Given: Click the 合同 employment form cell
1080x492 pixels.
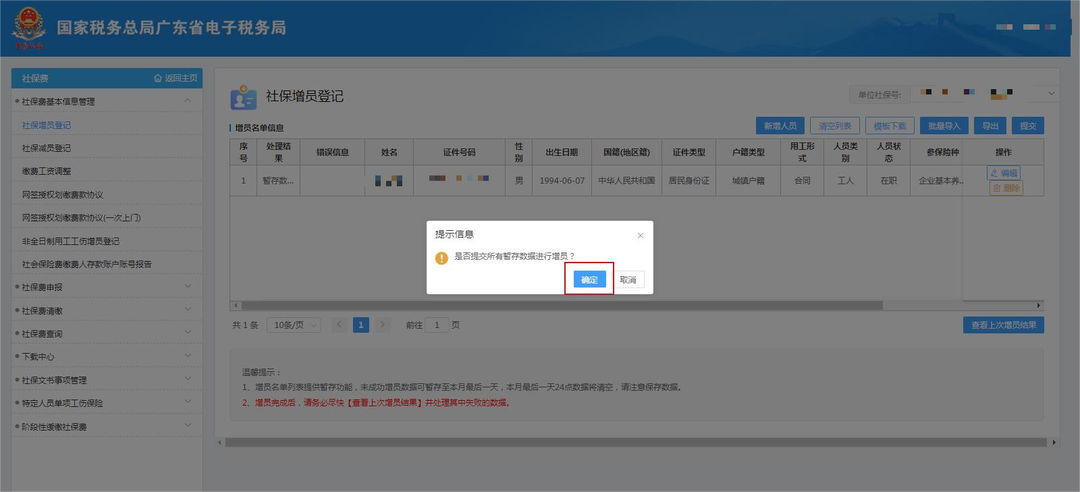Looking at the screenshot, I should coord(802,181).
